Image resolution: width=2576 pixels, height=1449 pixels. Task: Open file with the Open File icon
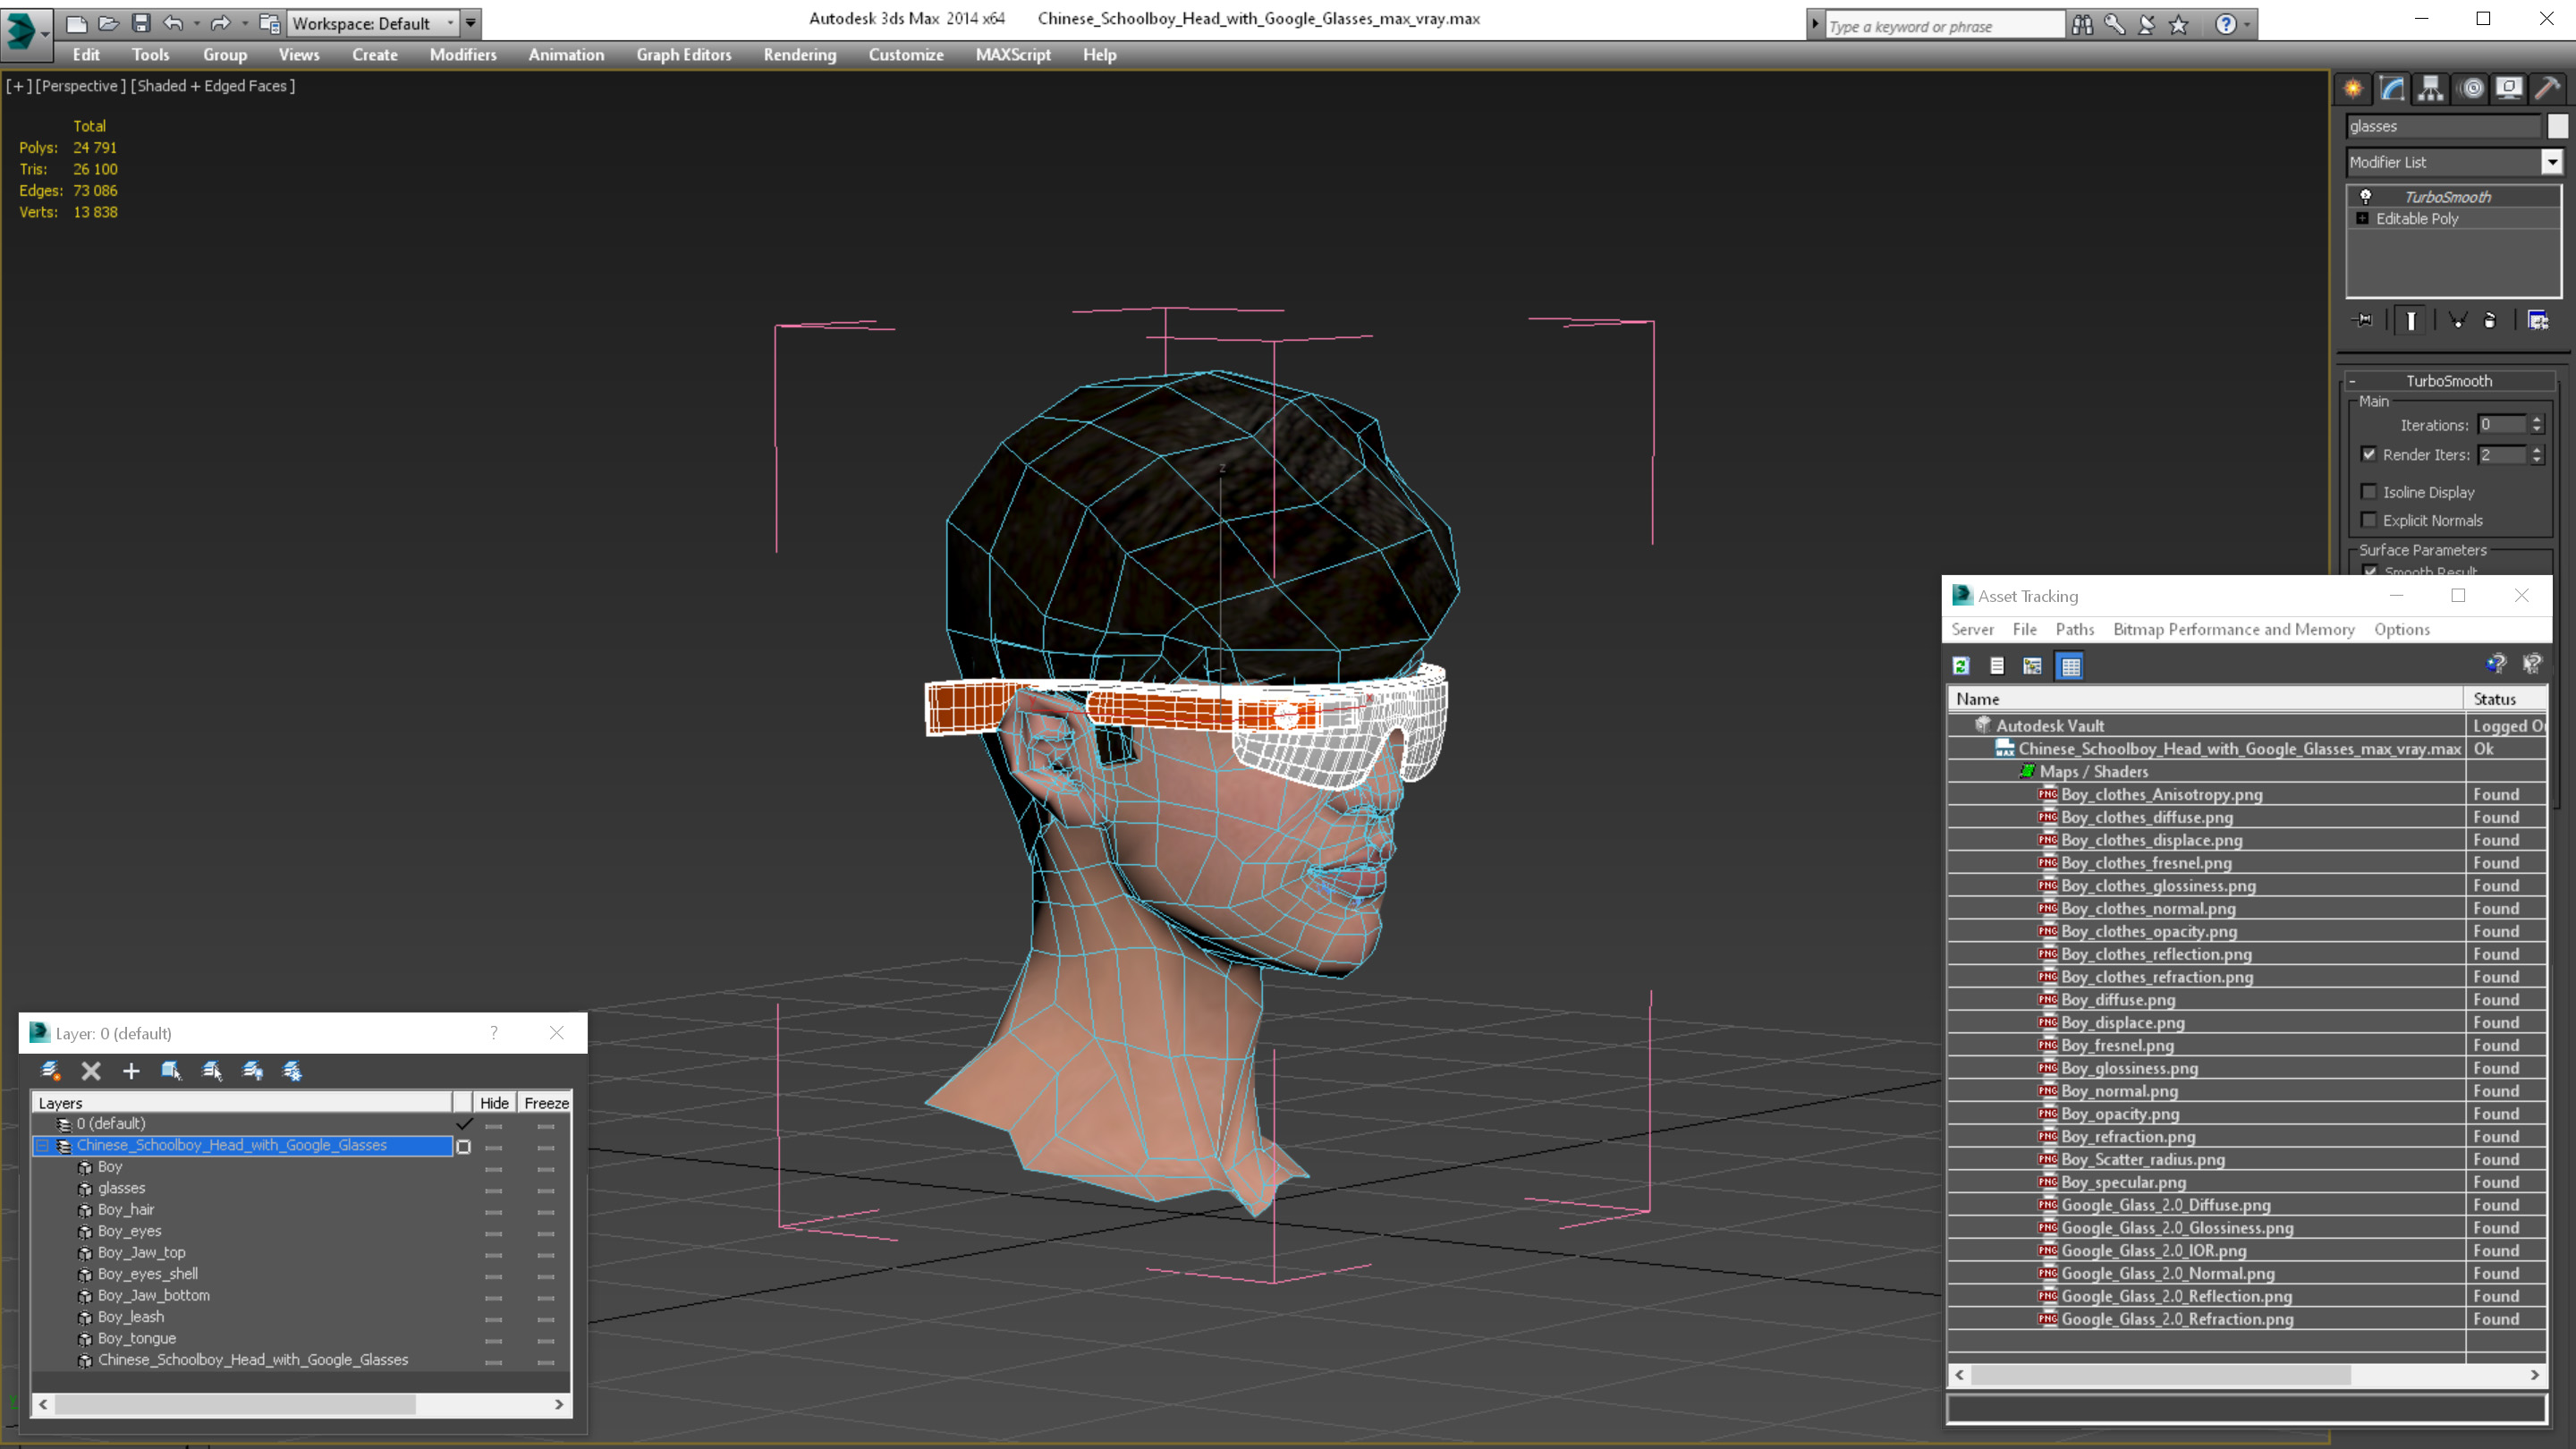(109, 23)
